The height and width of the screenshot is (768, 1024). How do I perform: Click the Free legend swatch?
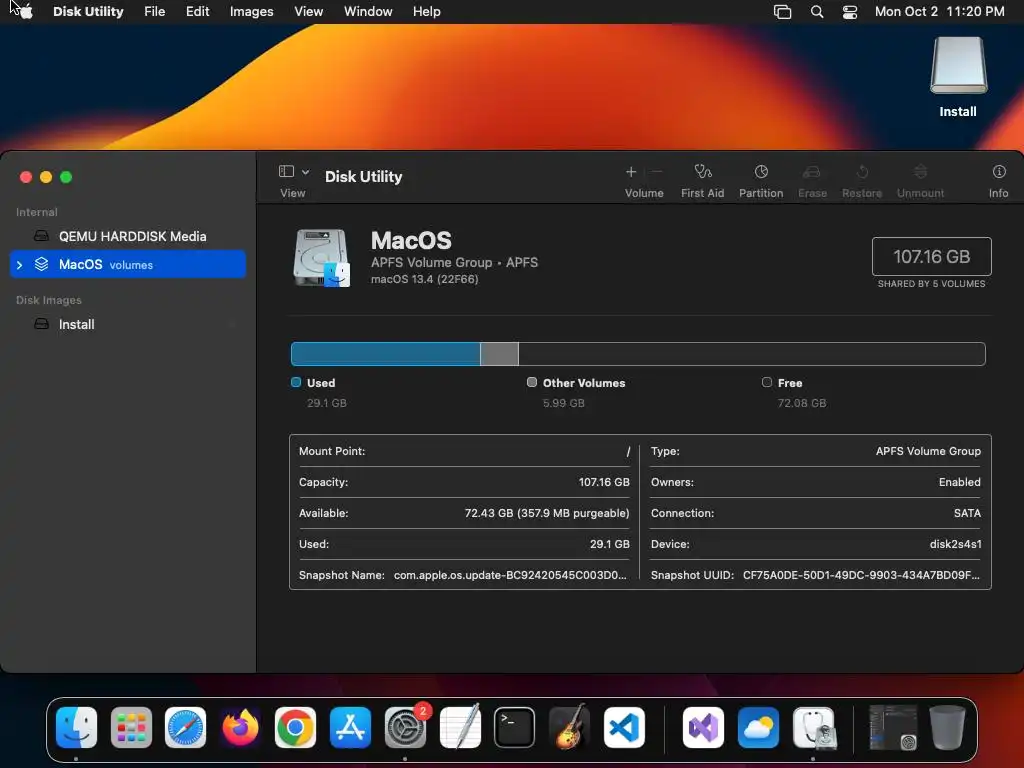[767, 382]
